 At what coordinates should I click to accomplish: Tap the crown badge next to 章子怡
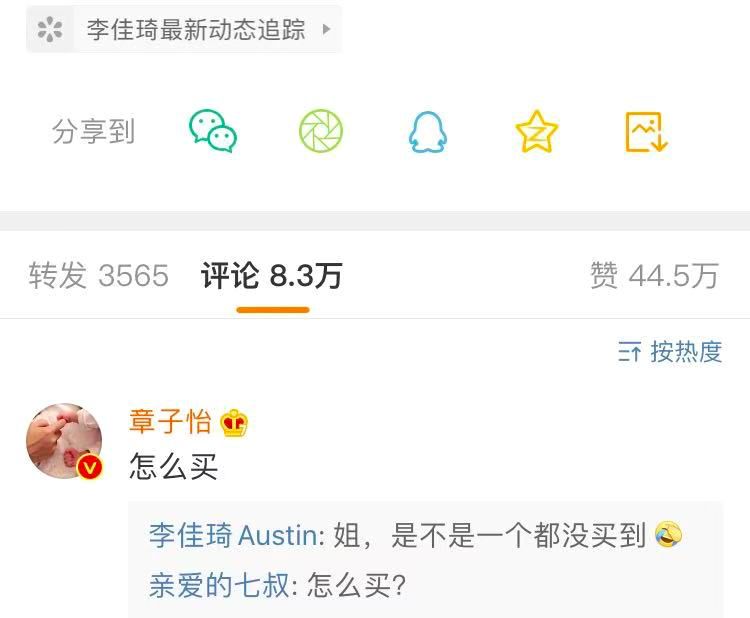tap(234, 423)
